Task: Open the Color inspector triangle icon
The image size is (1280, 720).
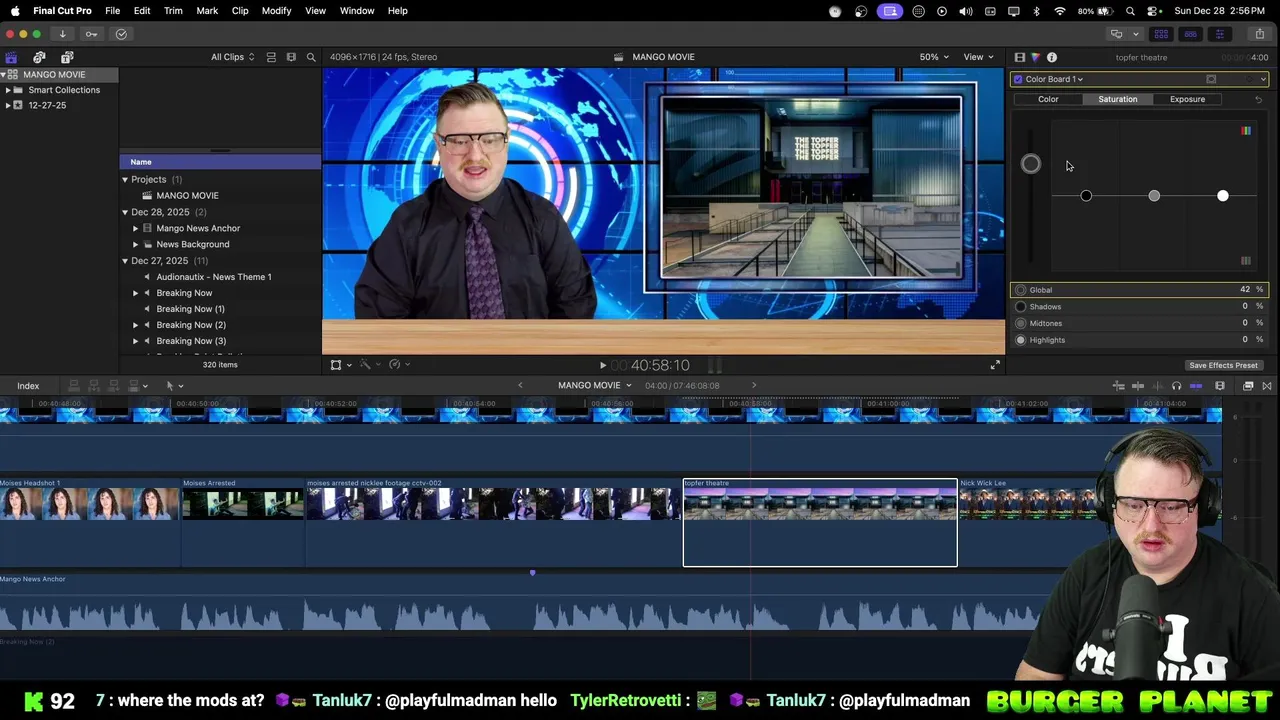Action: [1035, 57]
